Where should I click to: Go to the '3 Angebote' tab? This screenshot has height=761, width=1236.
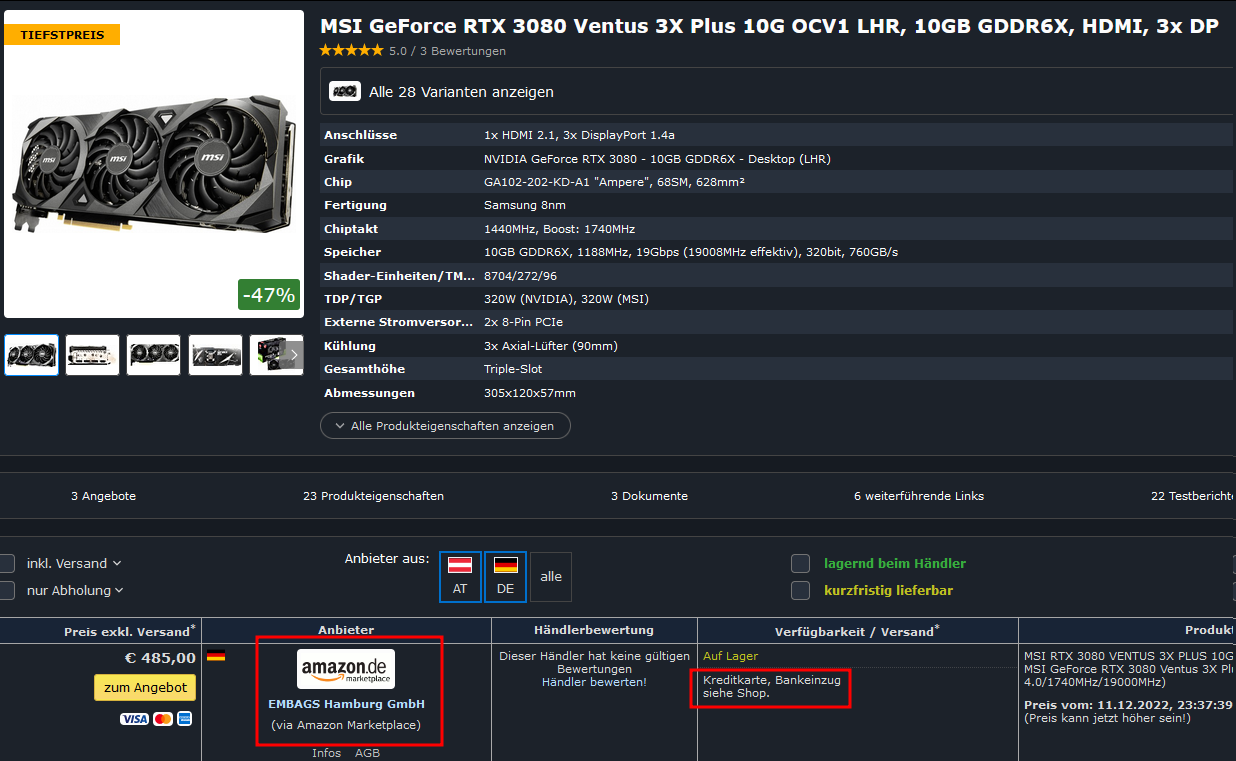point(103,496)
